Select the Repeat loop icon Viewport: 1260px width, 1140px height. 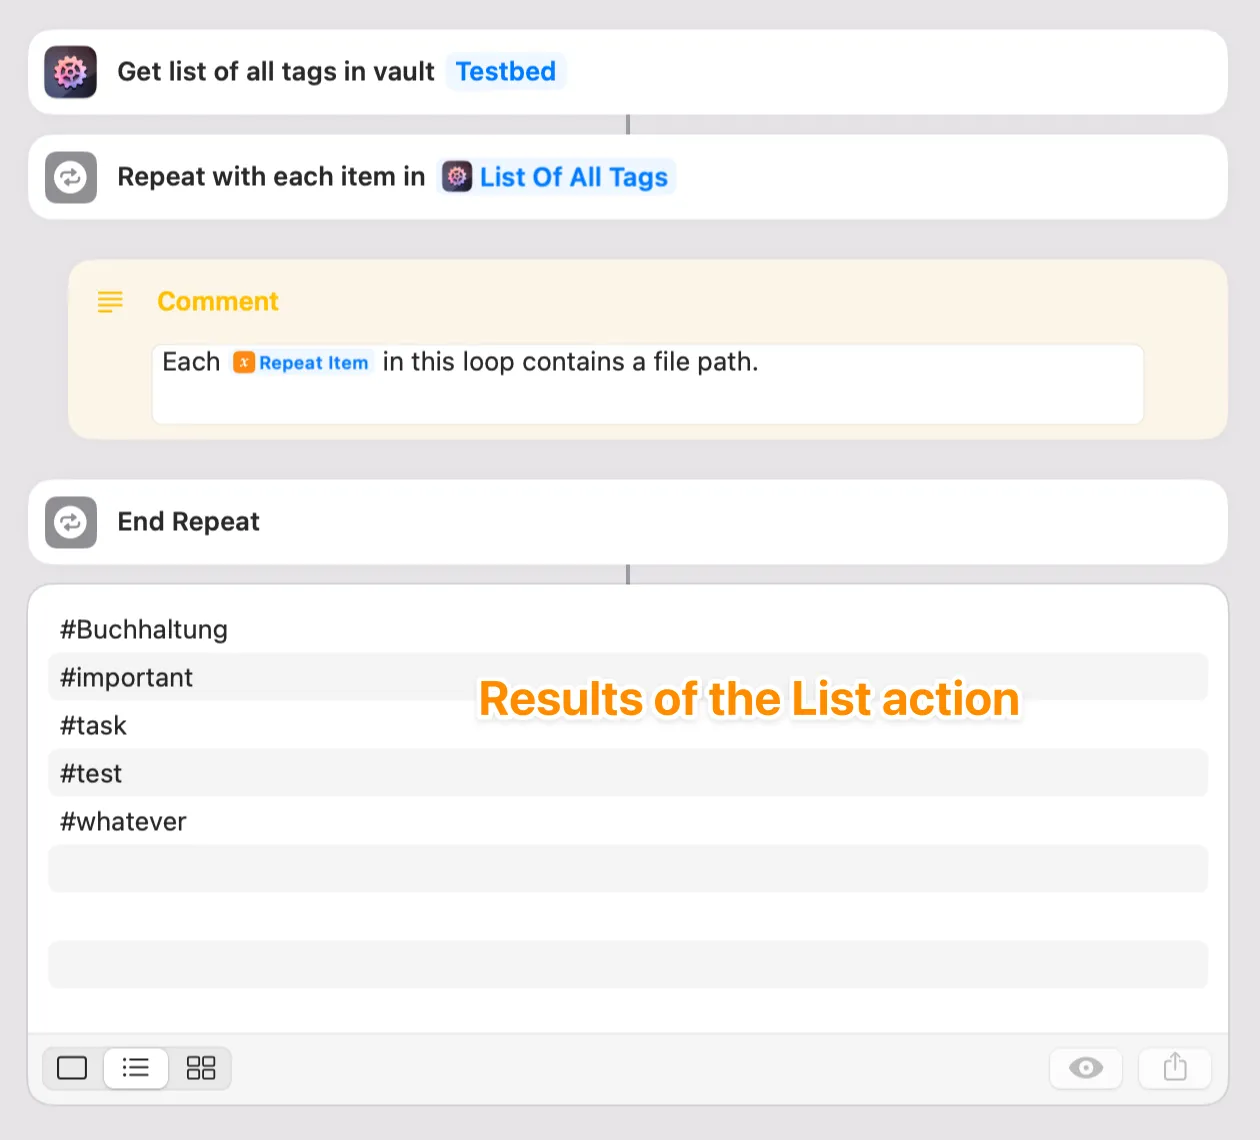click(70, 176)
